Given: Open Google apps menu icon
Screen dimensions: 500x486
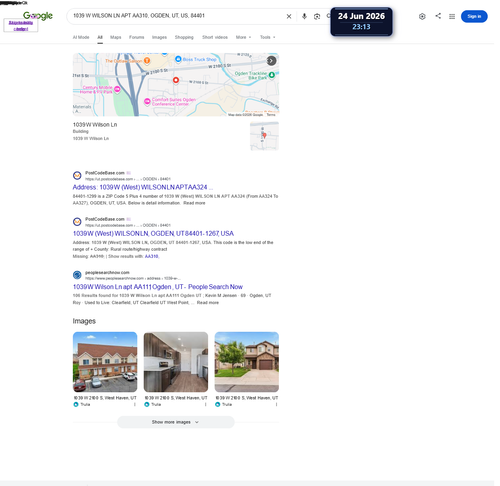Looking at the screenshot, I should tap(452, 16).
